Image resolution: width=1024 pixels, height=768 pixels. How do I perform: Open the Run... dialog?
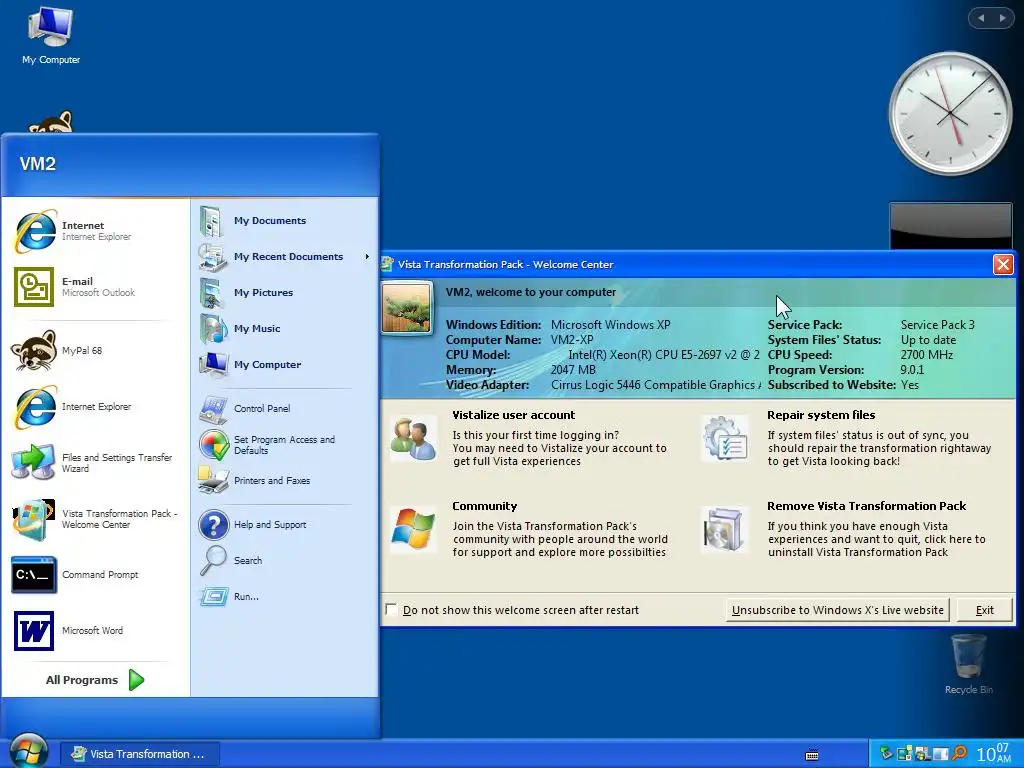tap(285, 596)
